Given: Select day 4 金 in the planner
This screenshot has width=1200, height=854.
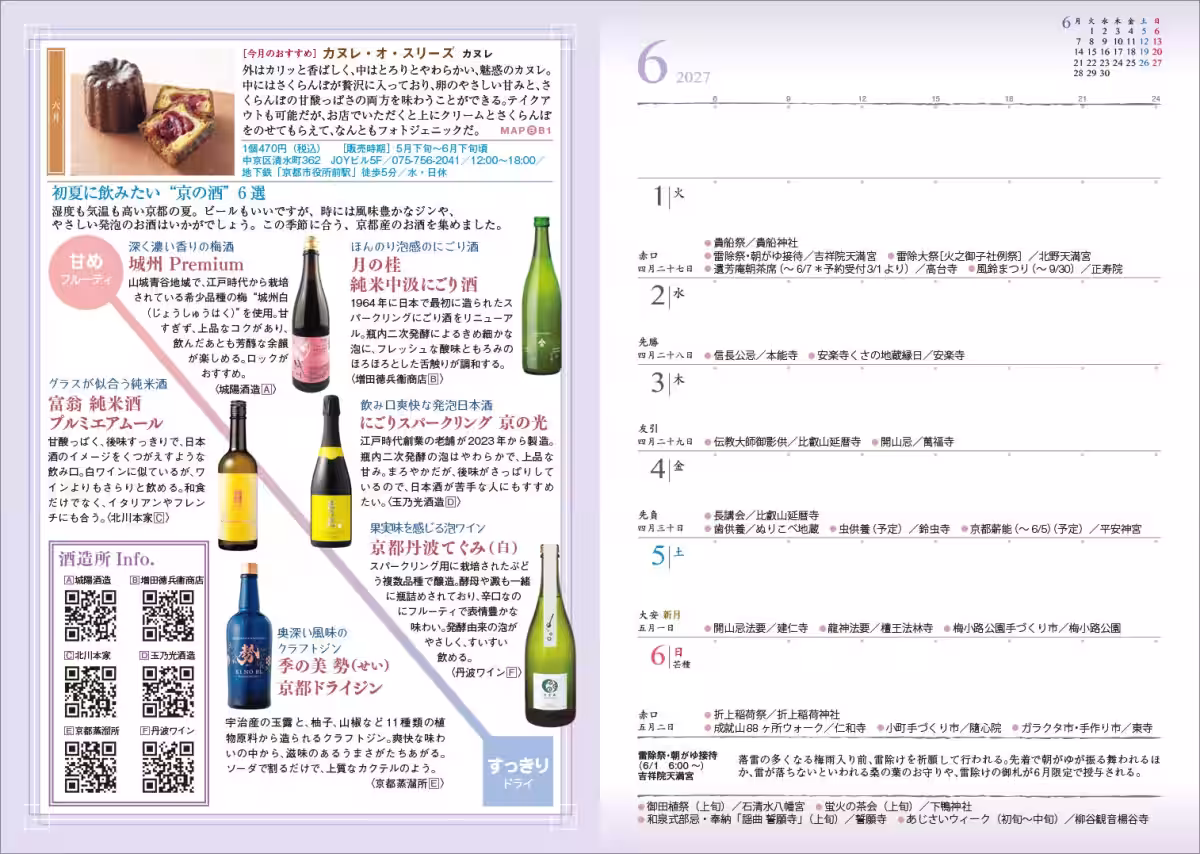Looking at the screenshot, I should [x=668, y=468].
